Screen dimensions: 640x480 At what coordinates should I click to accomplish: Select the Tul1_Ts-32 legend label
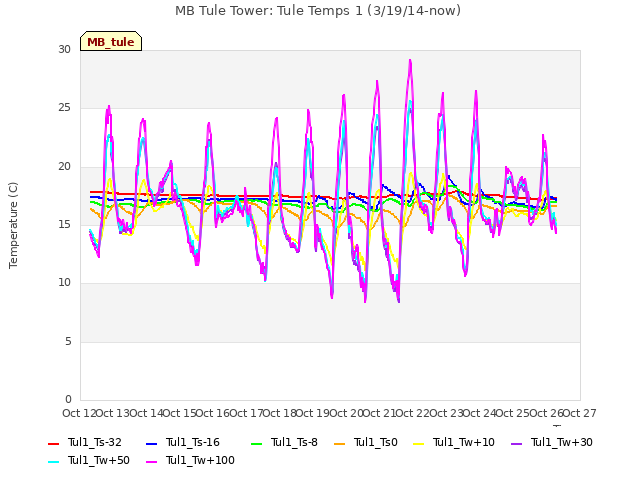95,442
